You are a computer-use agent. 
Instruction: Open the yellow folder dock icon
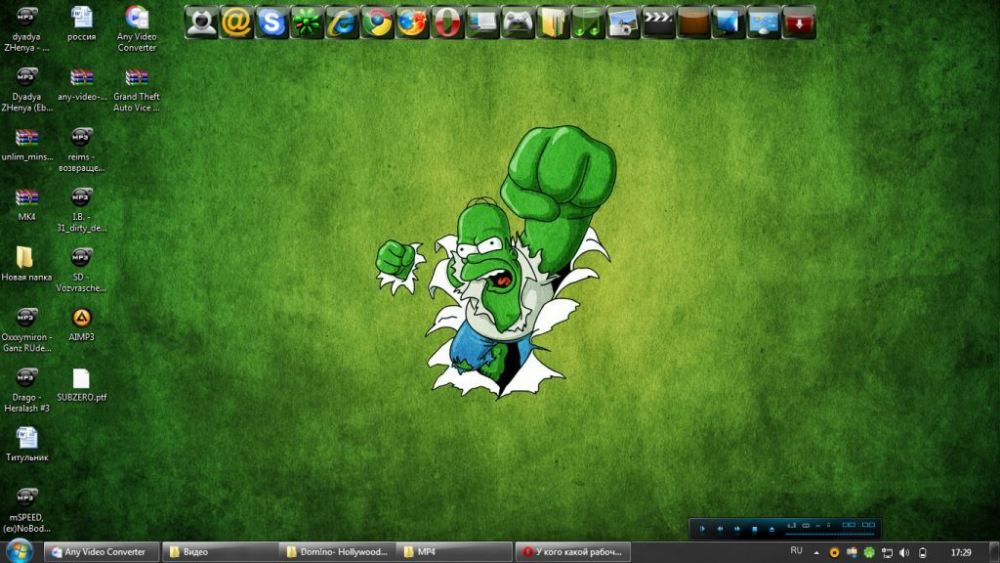pos(552,22)
